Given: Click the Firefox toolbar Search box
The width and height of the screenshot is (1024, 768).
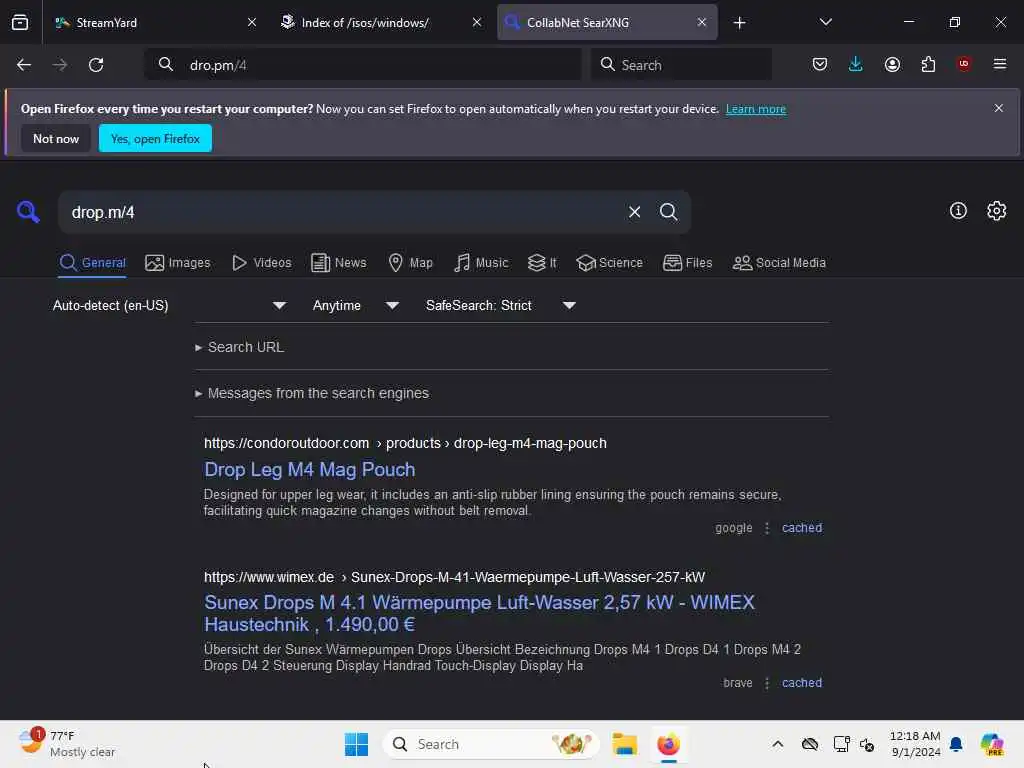Looking at the screenshot, I should click(x=681, y=65).
